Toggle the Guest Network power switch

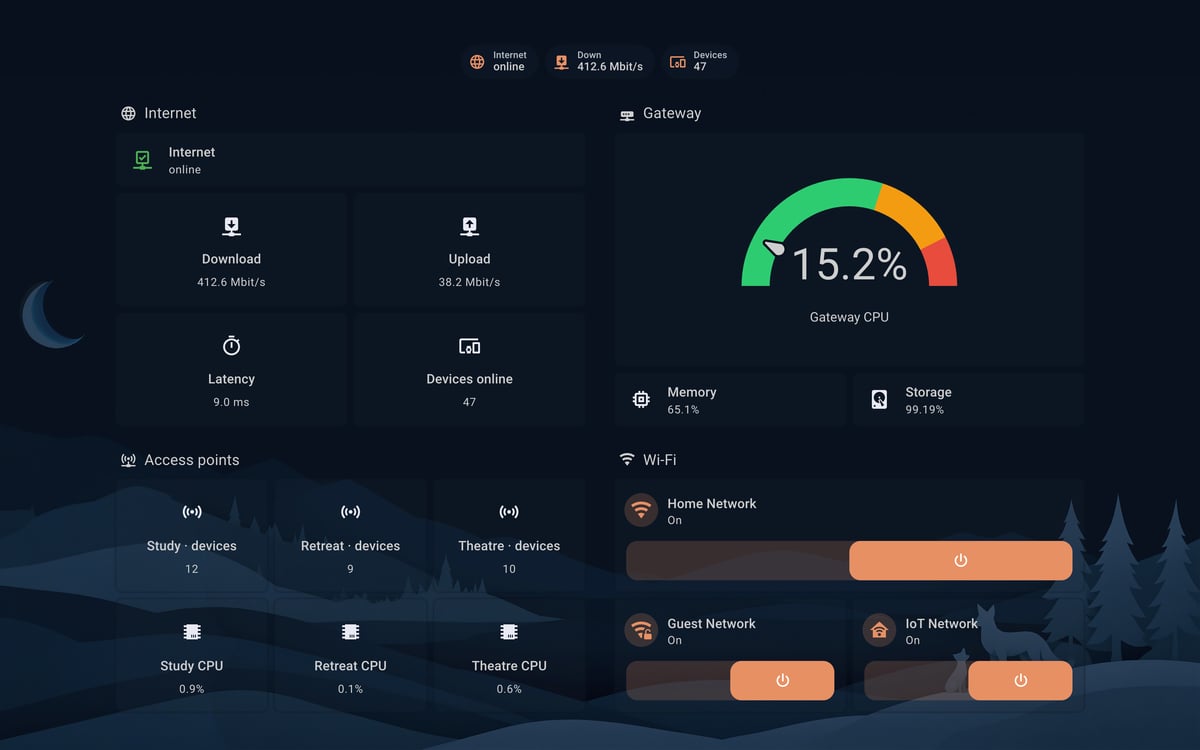[730, 681]
